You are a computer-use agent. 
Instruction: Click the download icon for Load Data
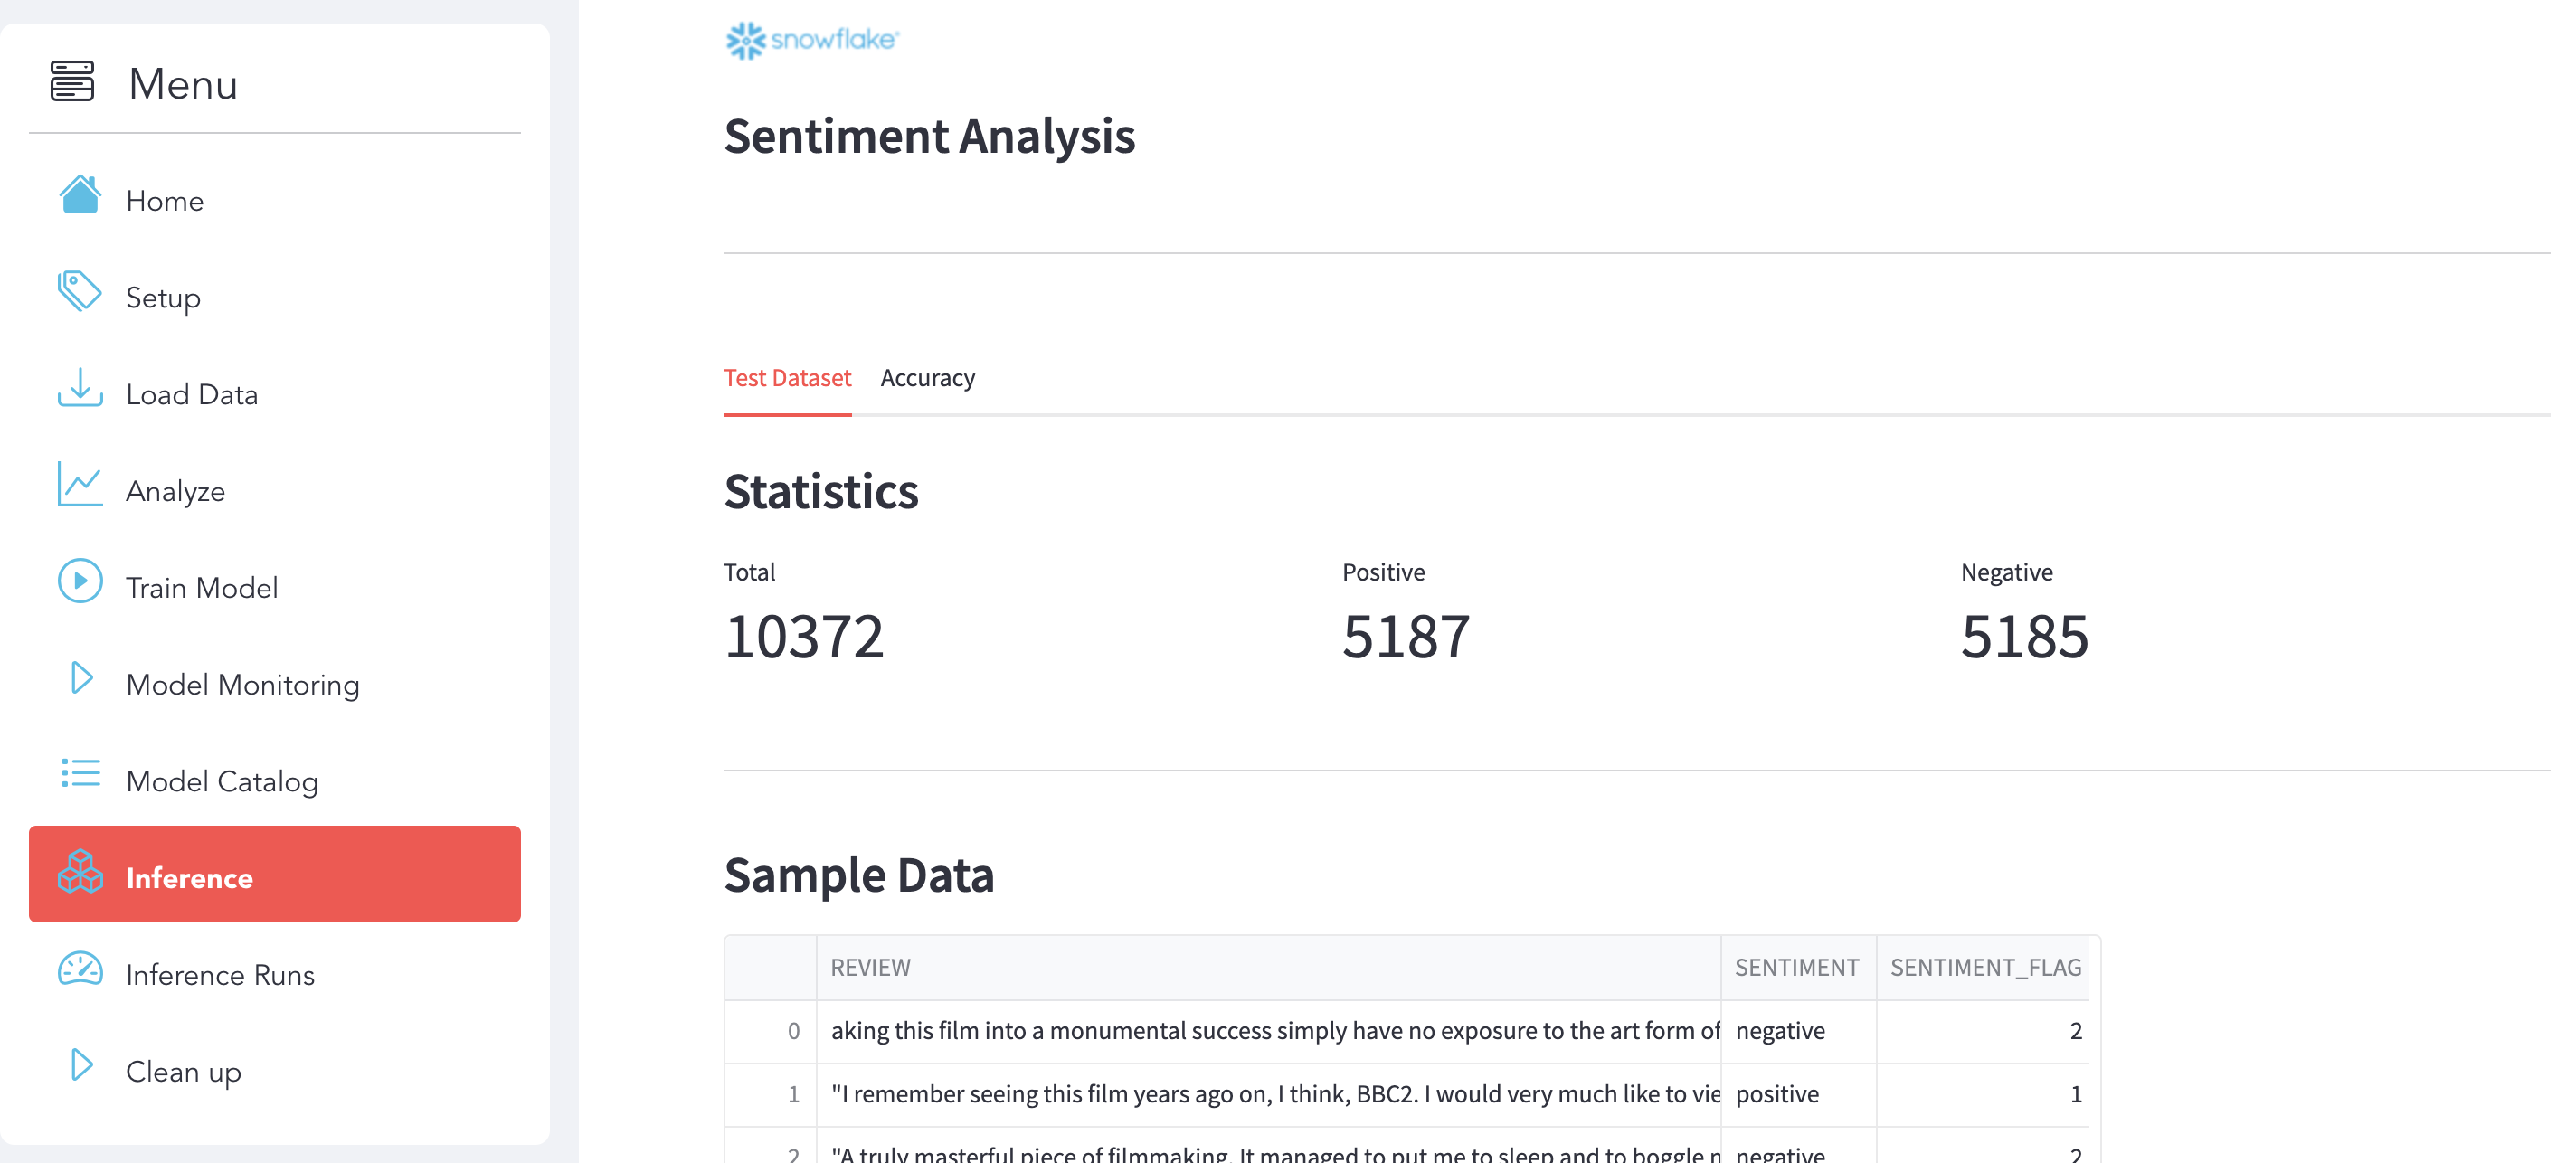80,389
